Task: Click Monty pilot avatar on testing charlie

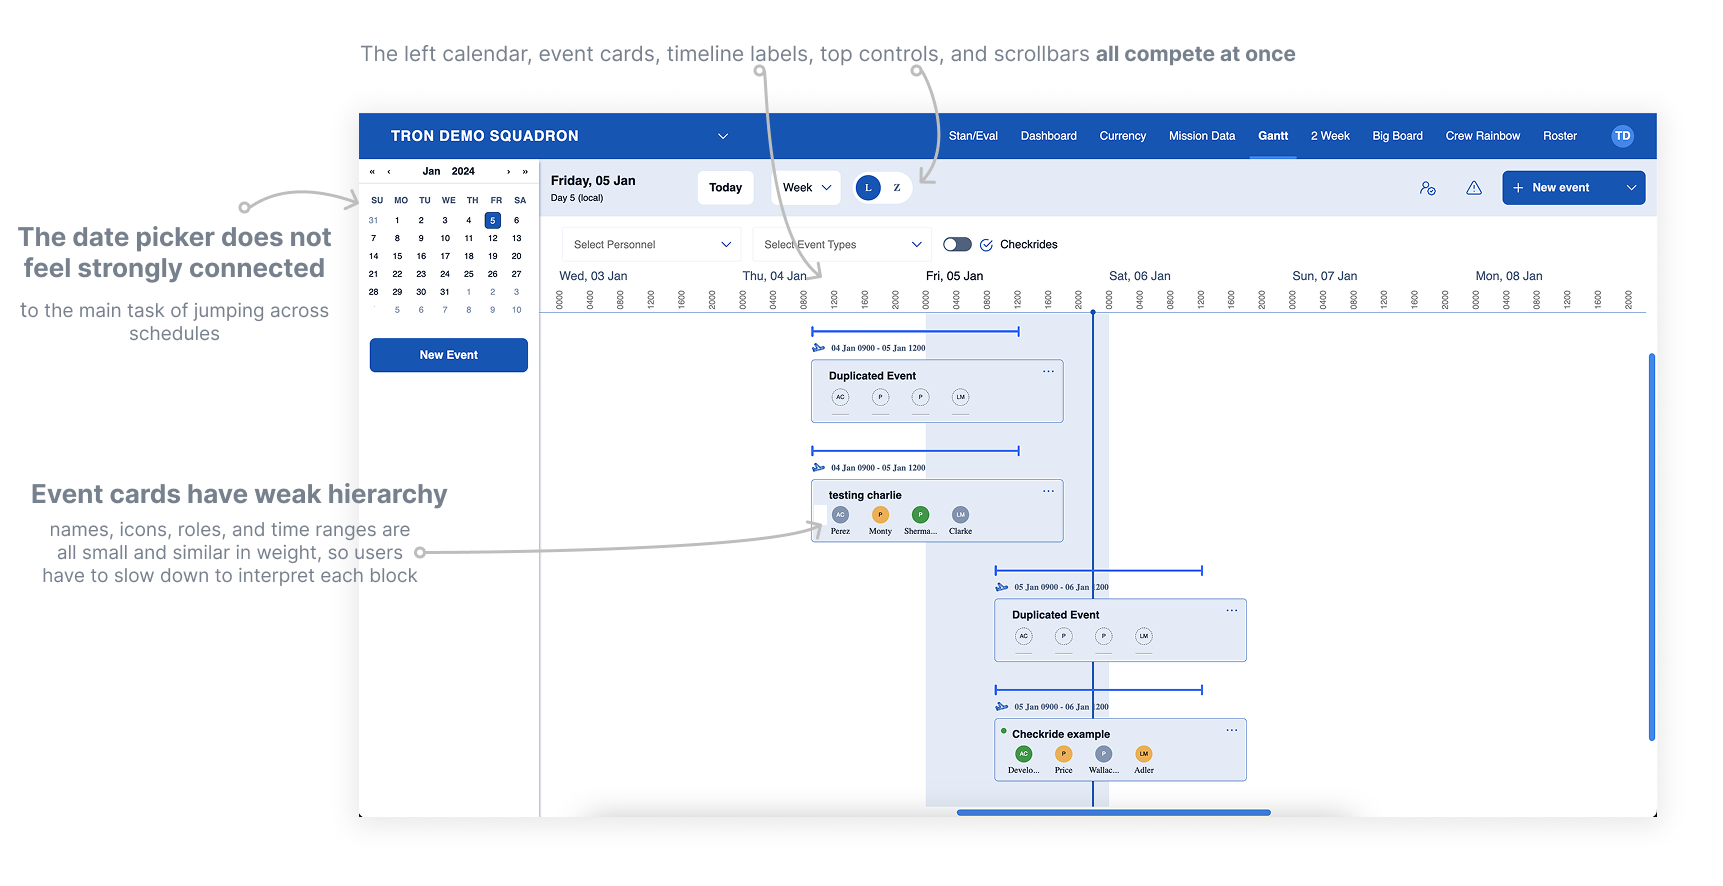Action: pyautogui.click(x=880, y=515)
